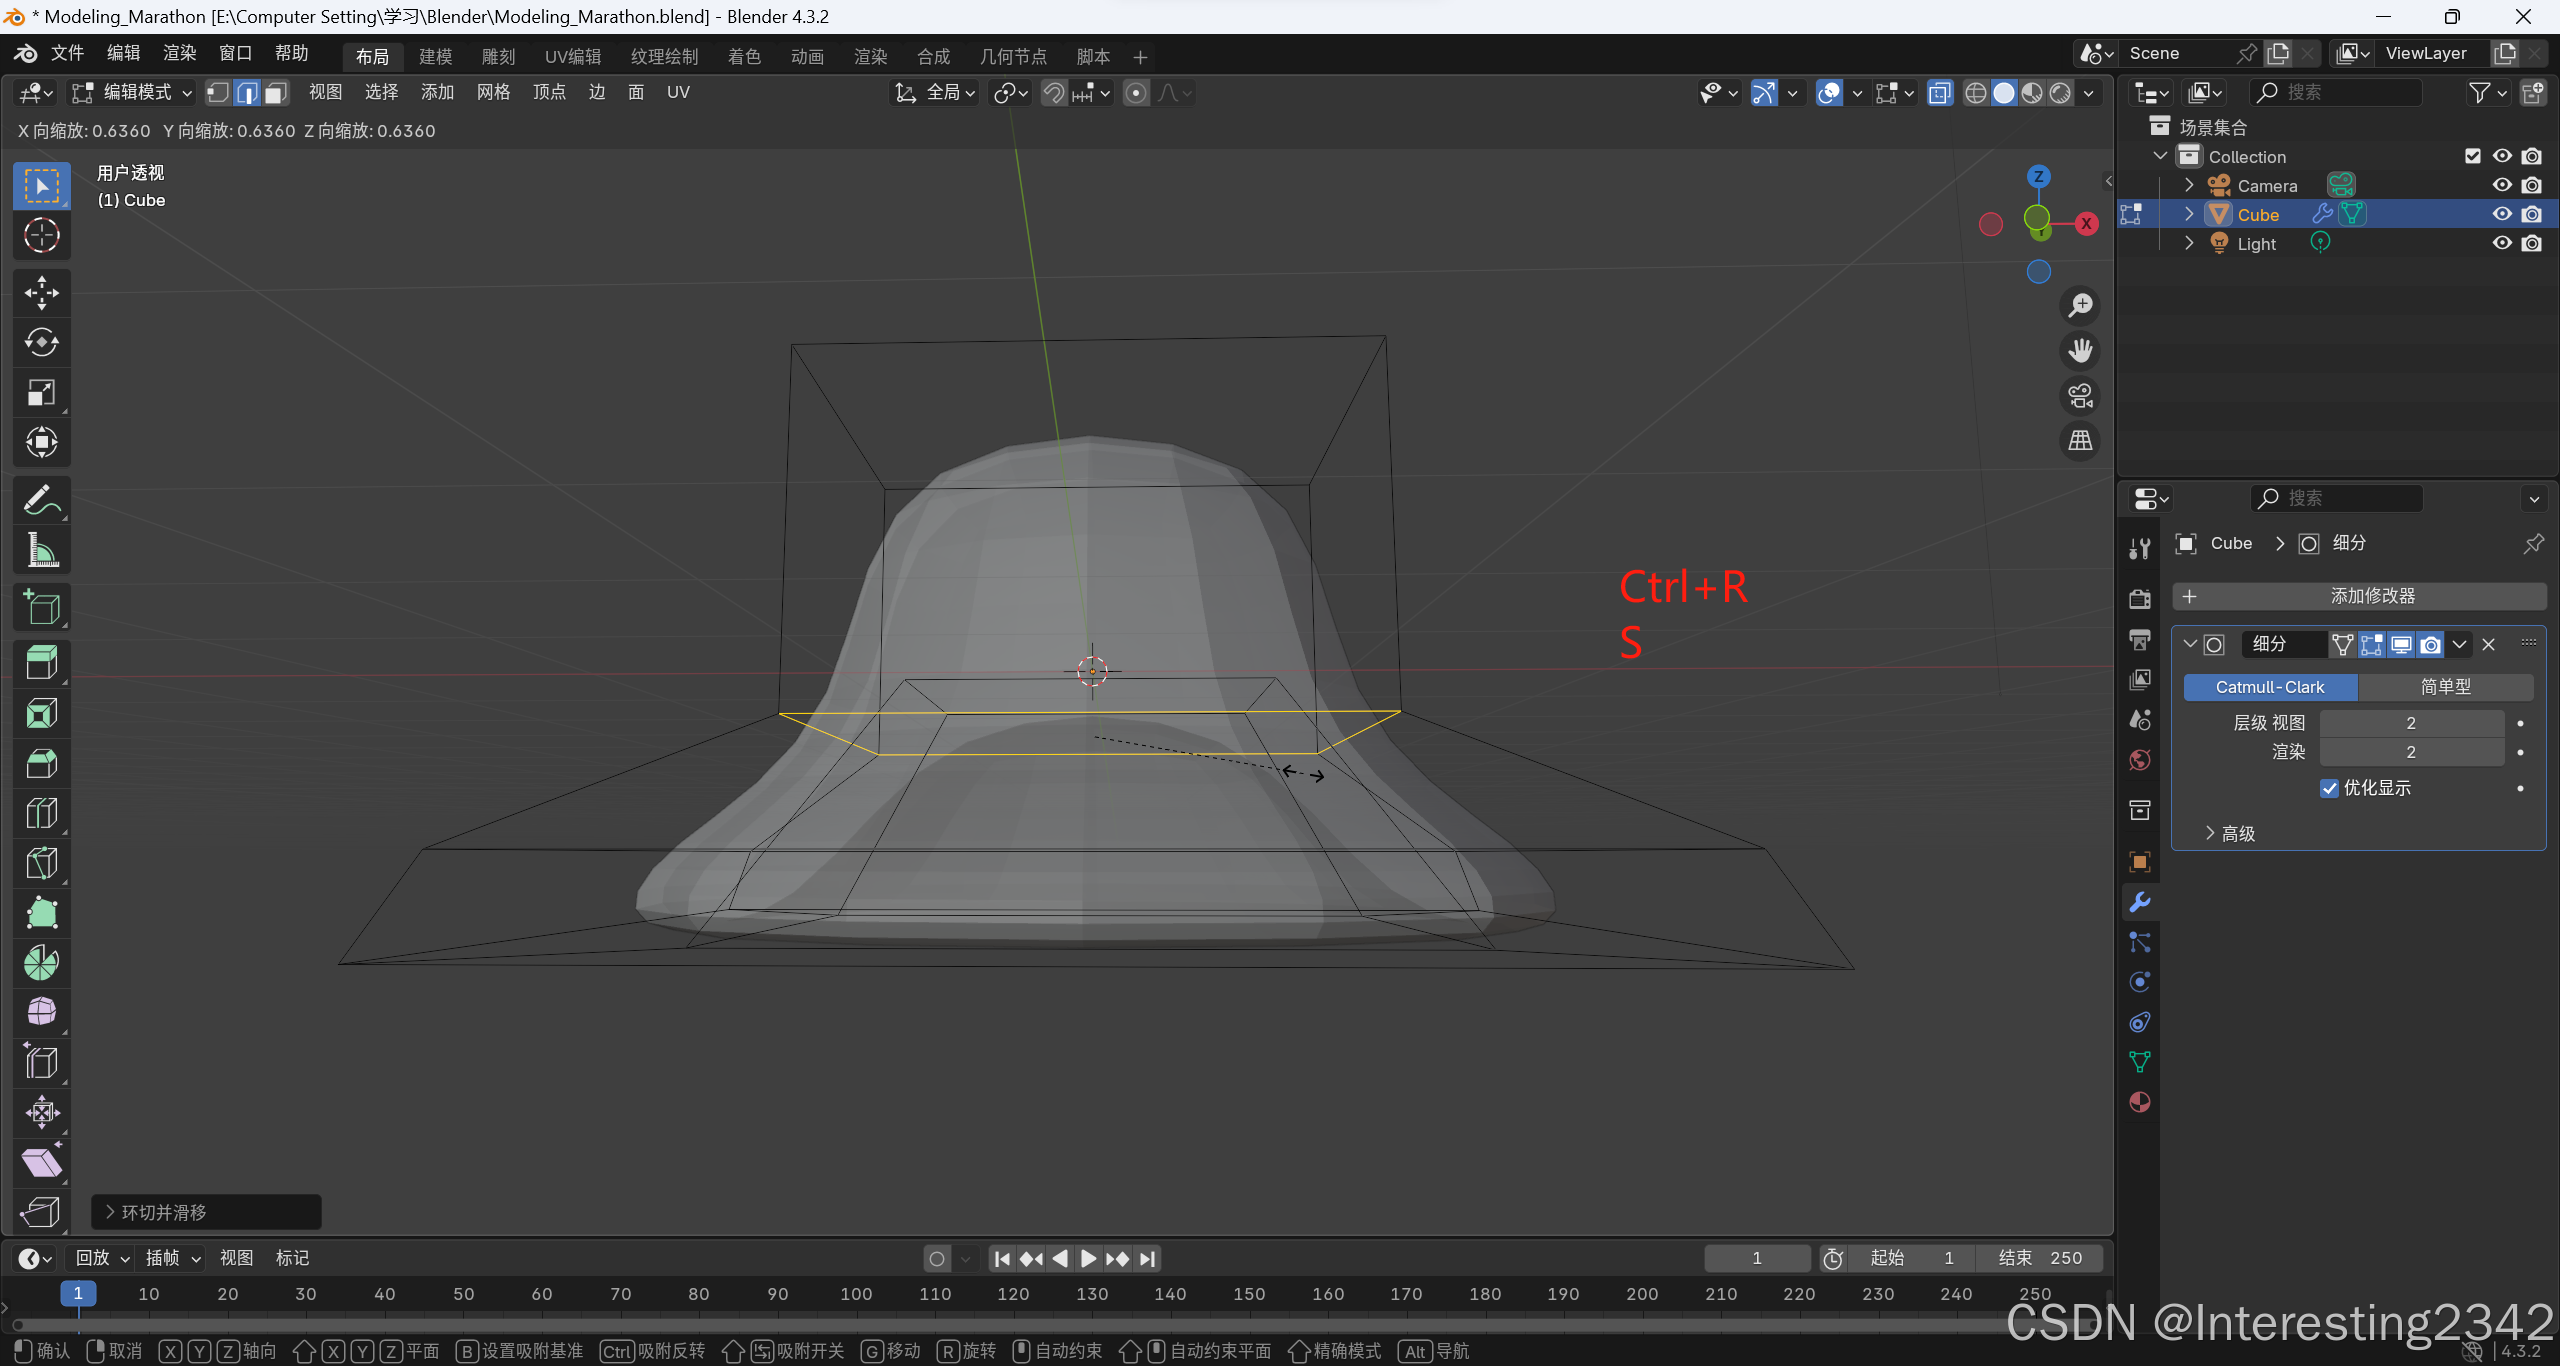Switch to the UV编辑 workspace tab
Image resolution: width=2560 pixels, height=1366 pixels.
point(573,57)
